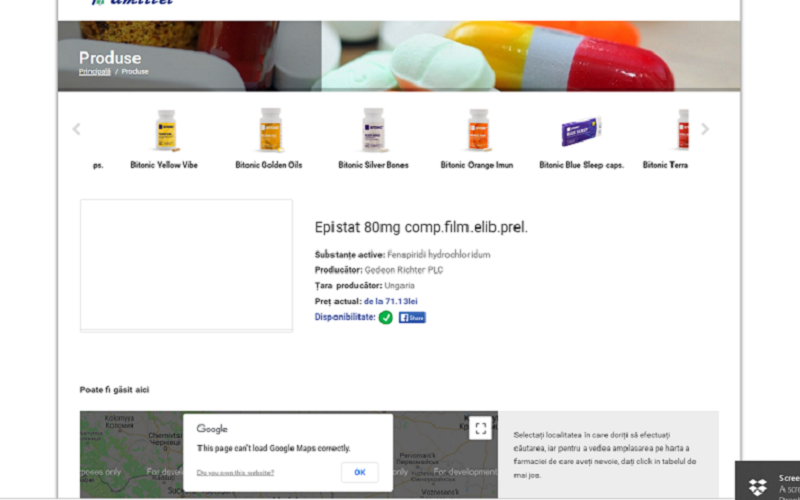Click the Facebook Share button

[412, 317]
